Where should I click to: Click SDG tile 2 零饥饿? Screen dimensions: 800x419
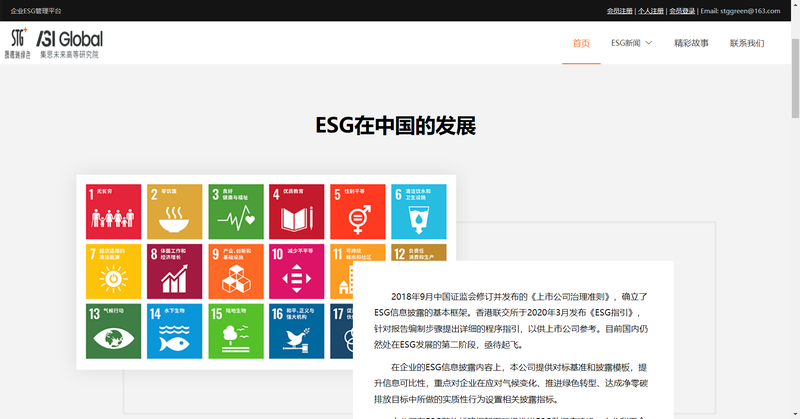[x=174, y=212]
